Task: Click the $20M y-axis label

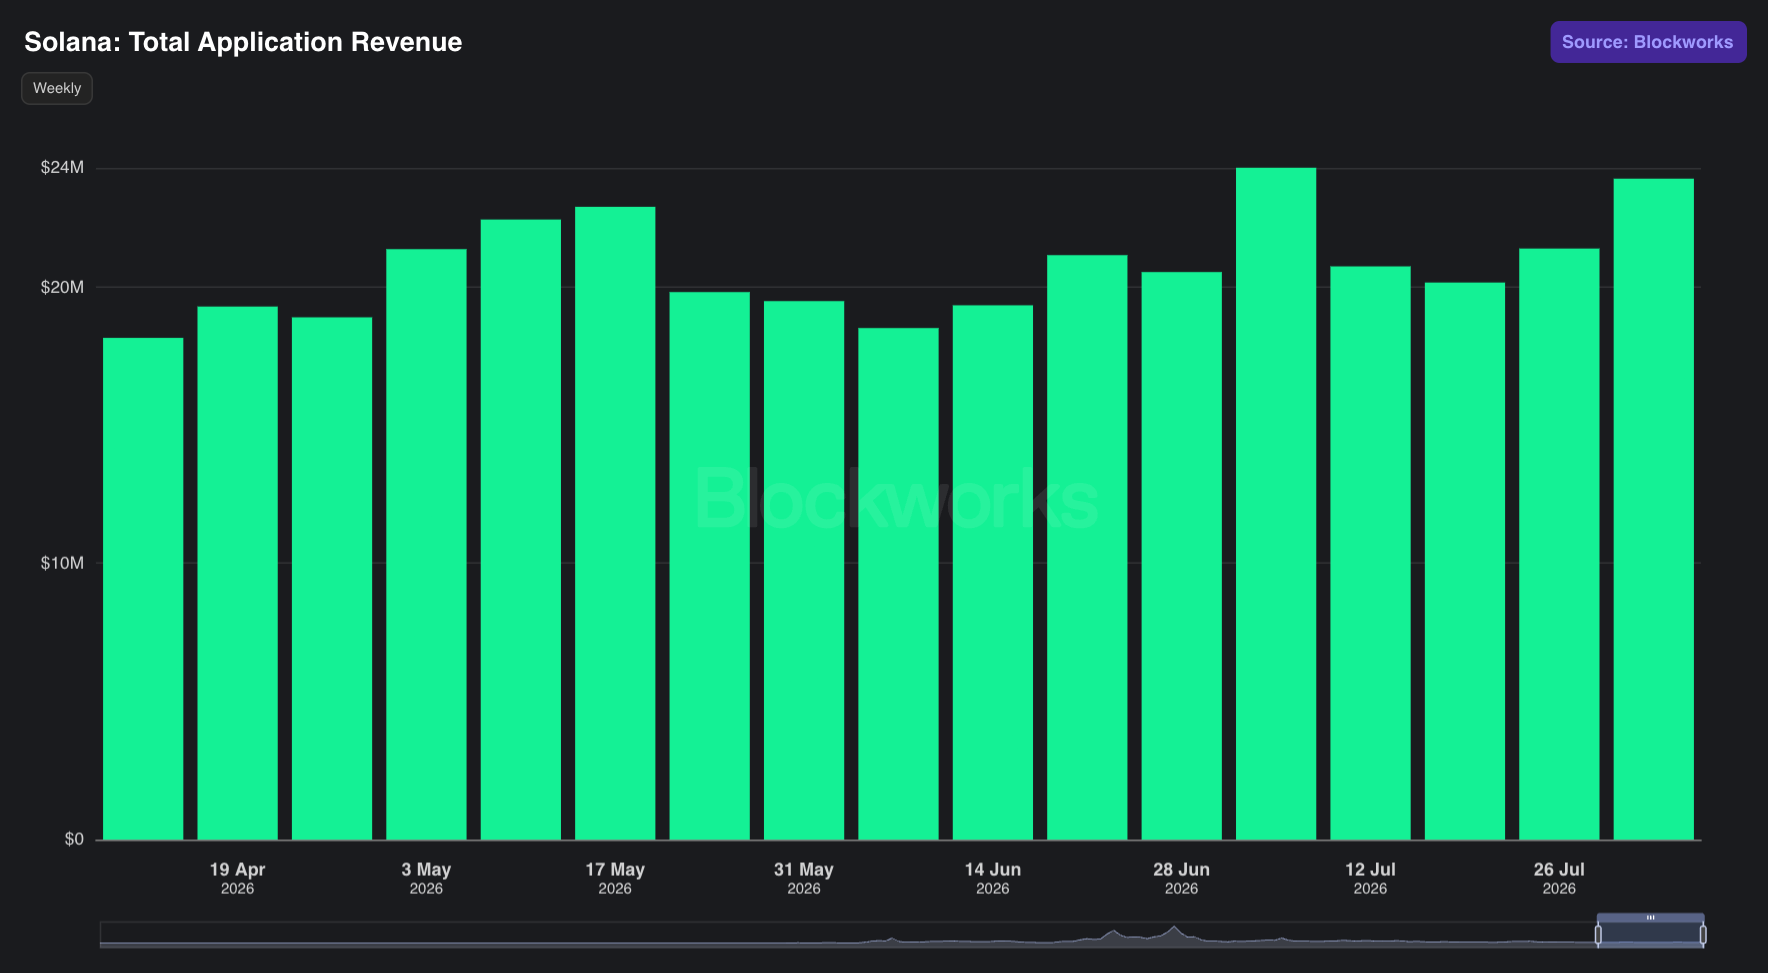Action: (62, 288)
